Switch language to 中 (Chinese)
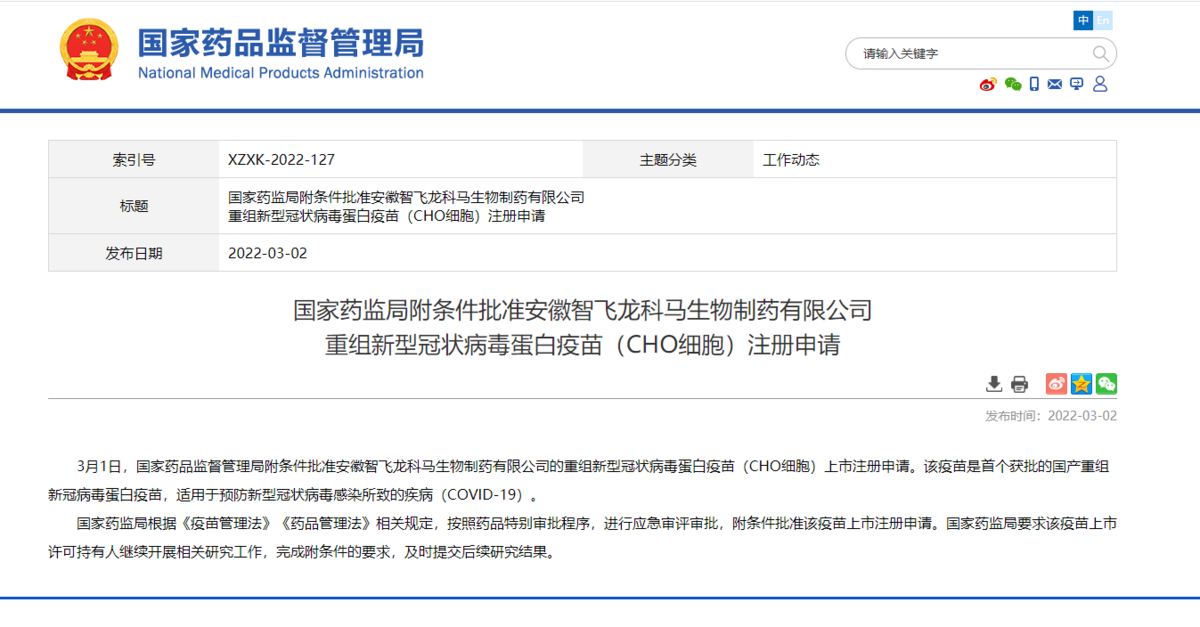This screenshot has height=627, width=1200. (x=1083, y=20)
